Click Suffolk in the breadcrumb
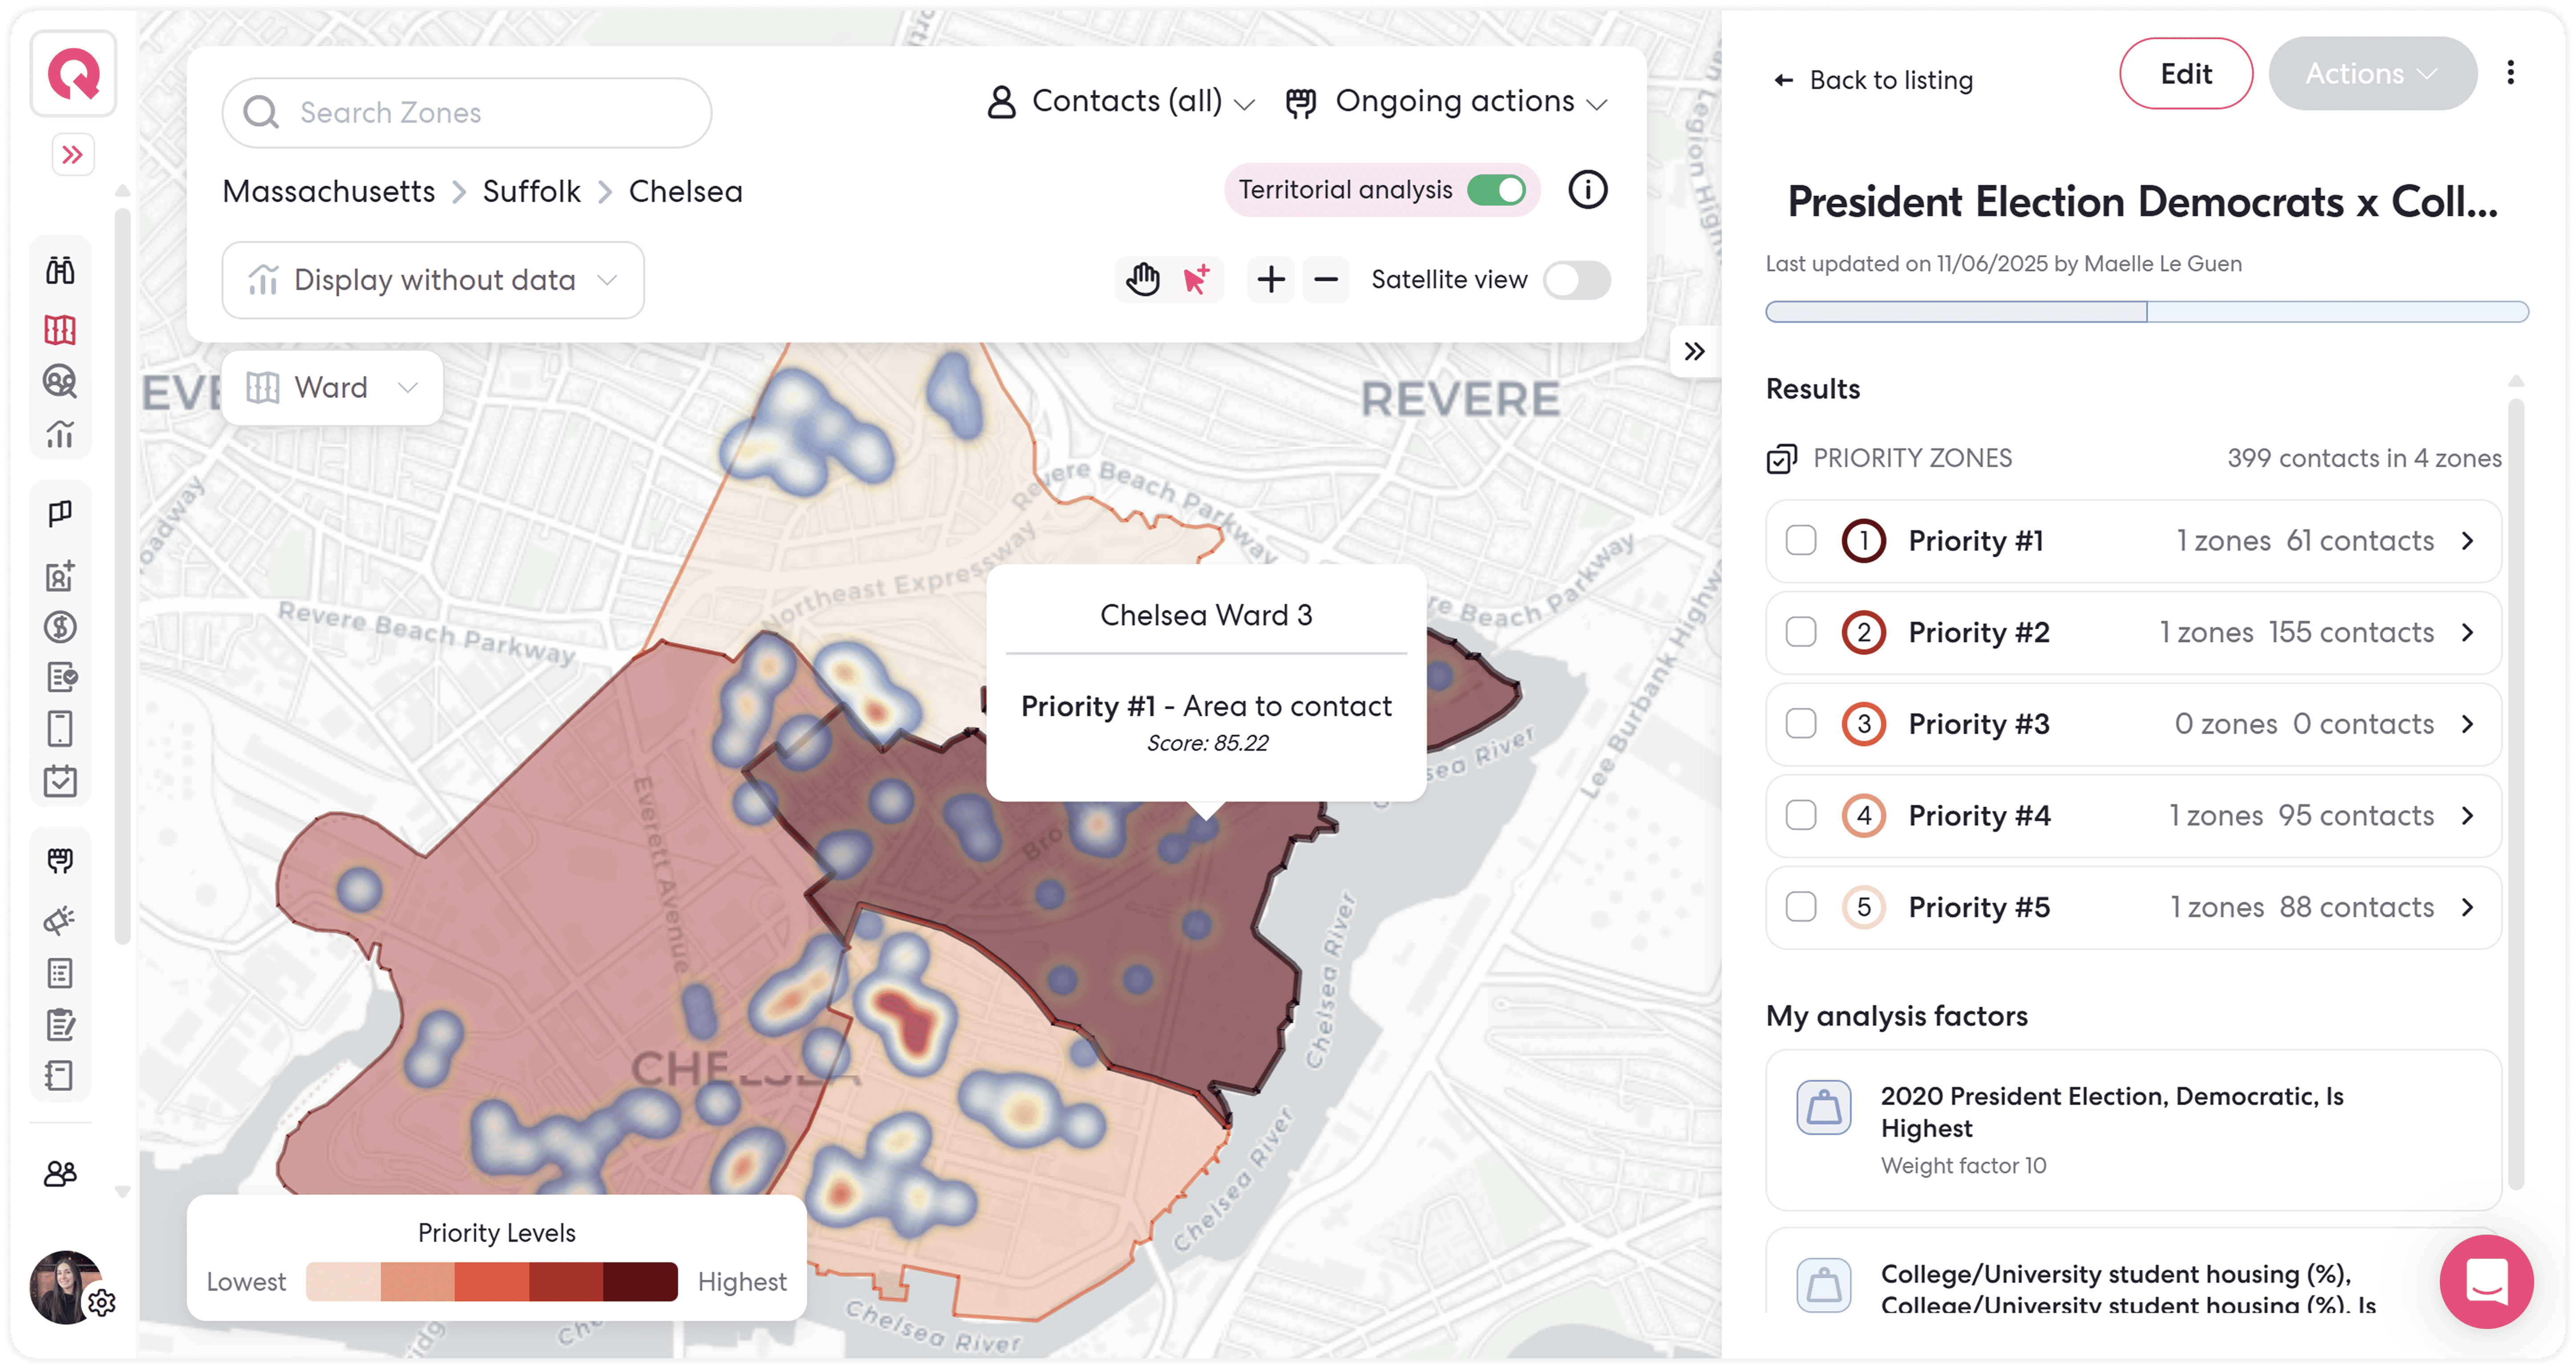 531,191
